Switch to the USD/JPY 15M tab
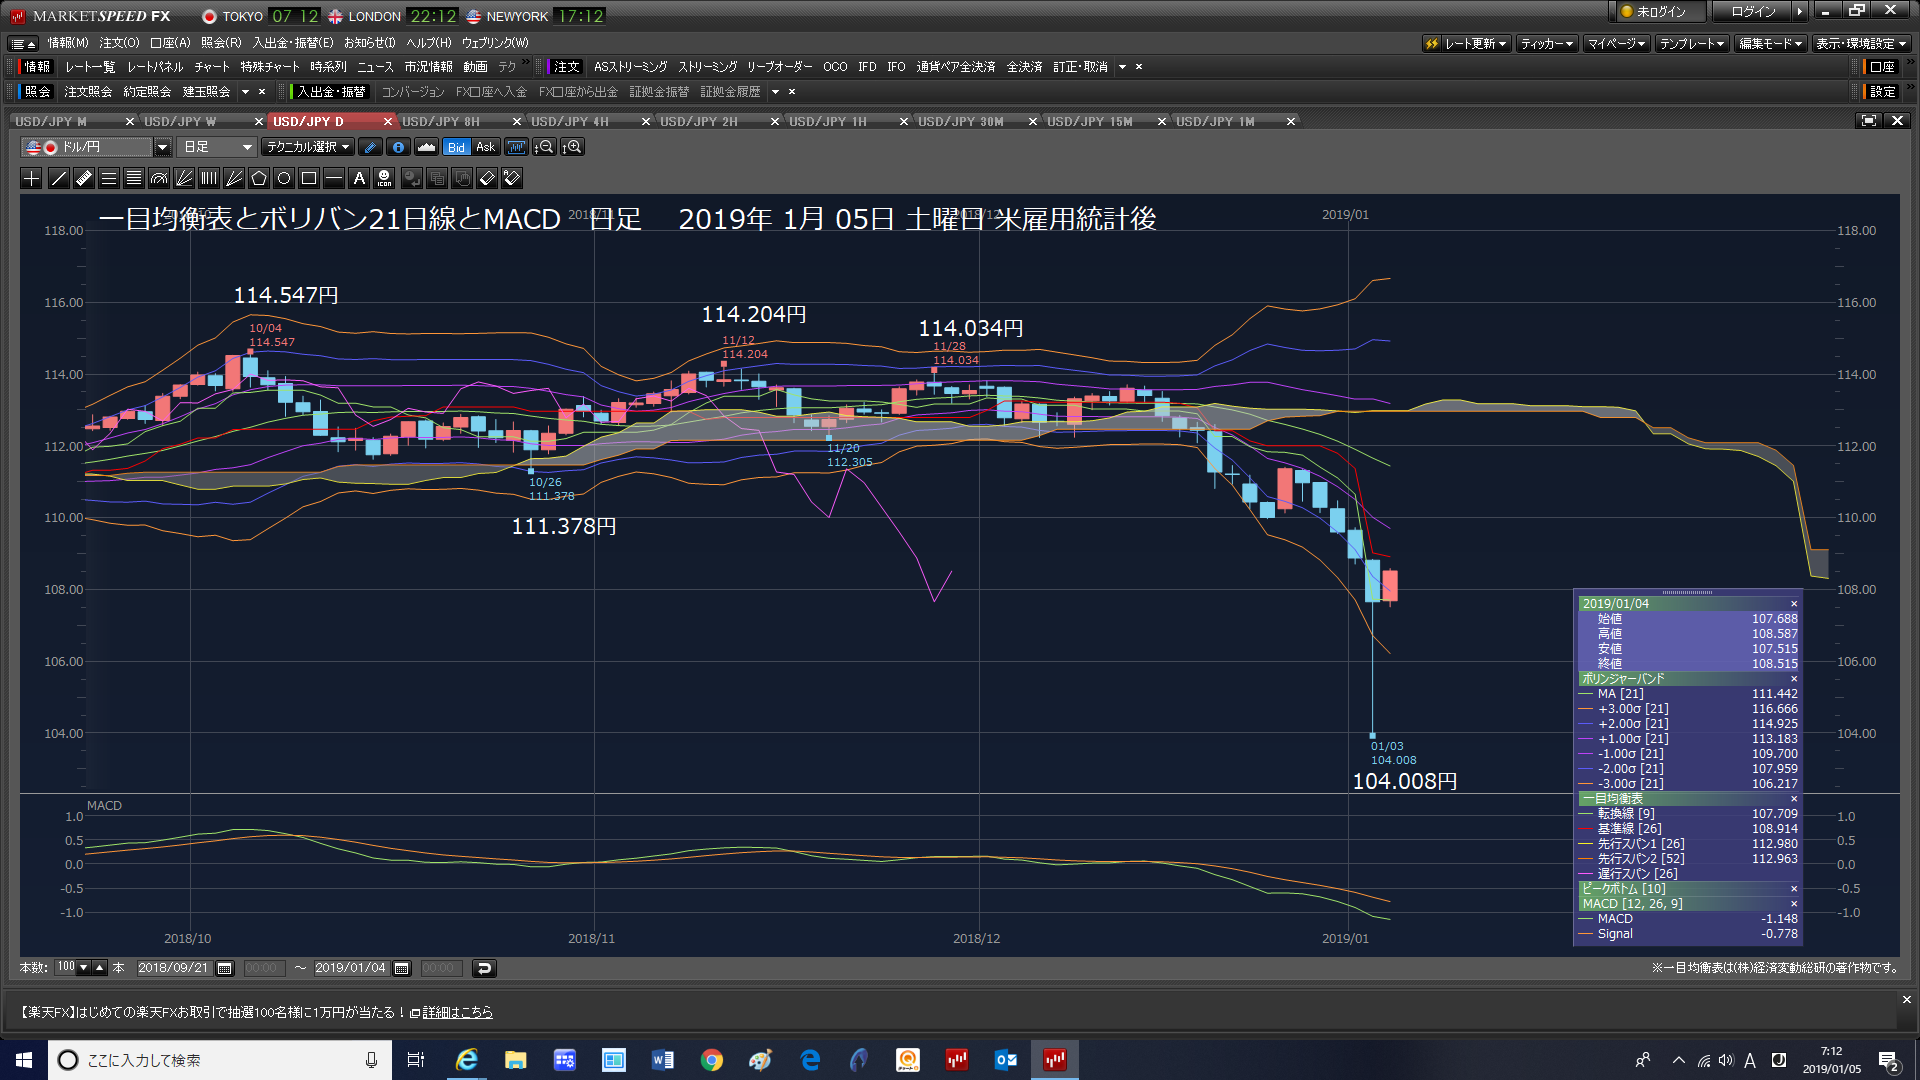Image resolution: width=1920 pixels, height=1080 pixels. coord(1089,121)
